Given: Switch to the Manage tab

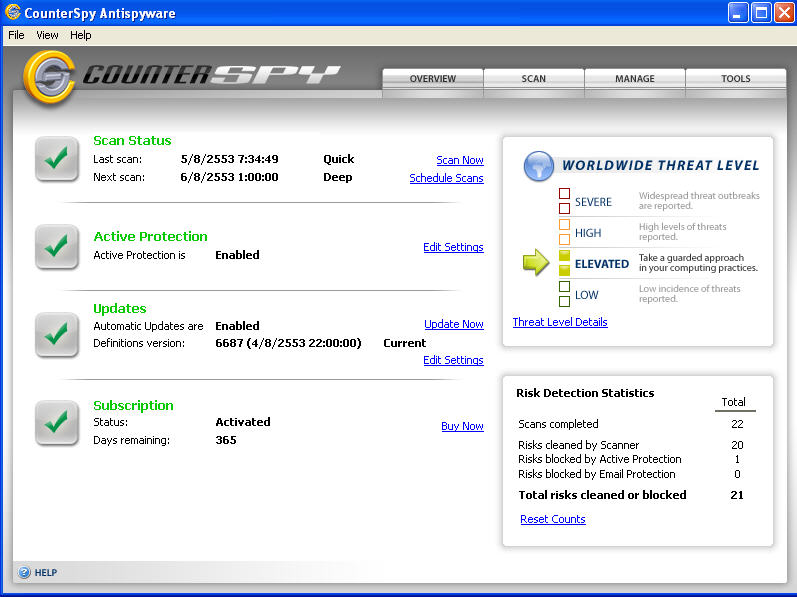Looking at the screenshot, I should [635, 79].
